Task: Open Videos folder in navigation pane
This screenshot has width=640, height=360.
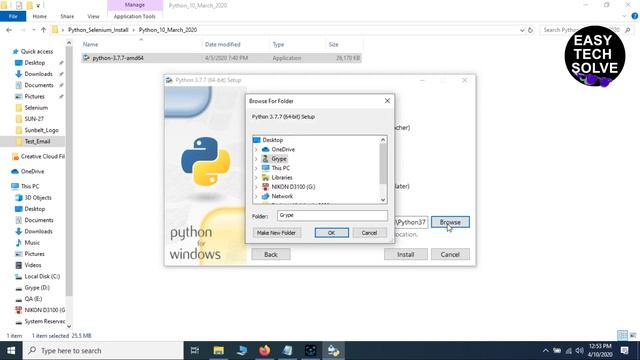Action: [33, 265]
